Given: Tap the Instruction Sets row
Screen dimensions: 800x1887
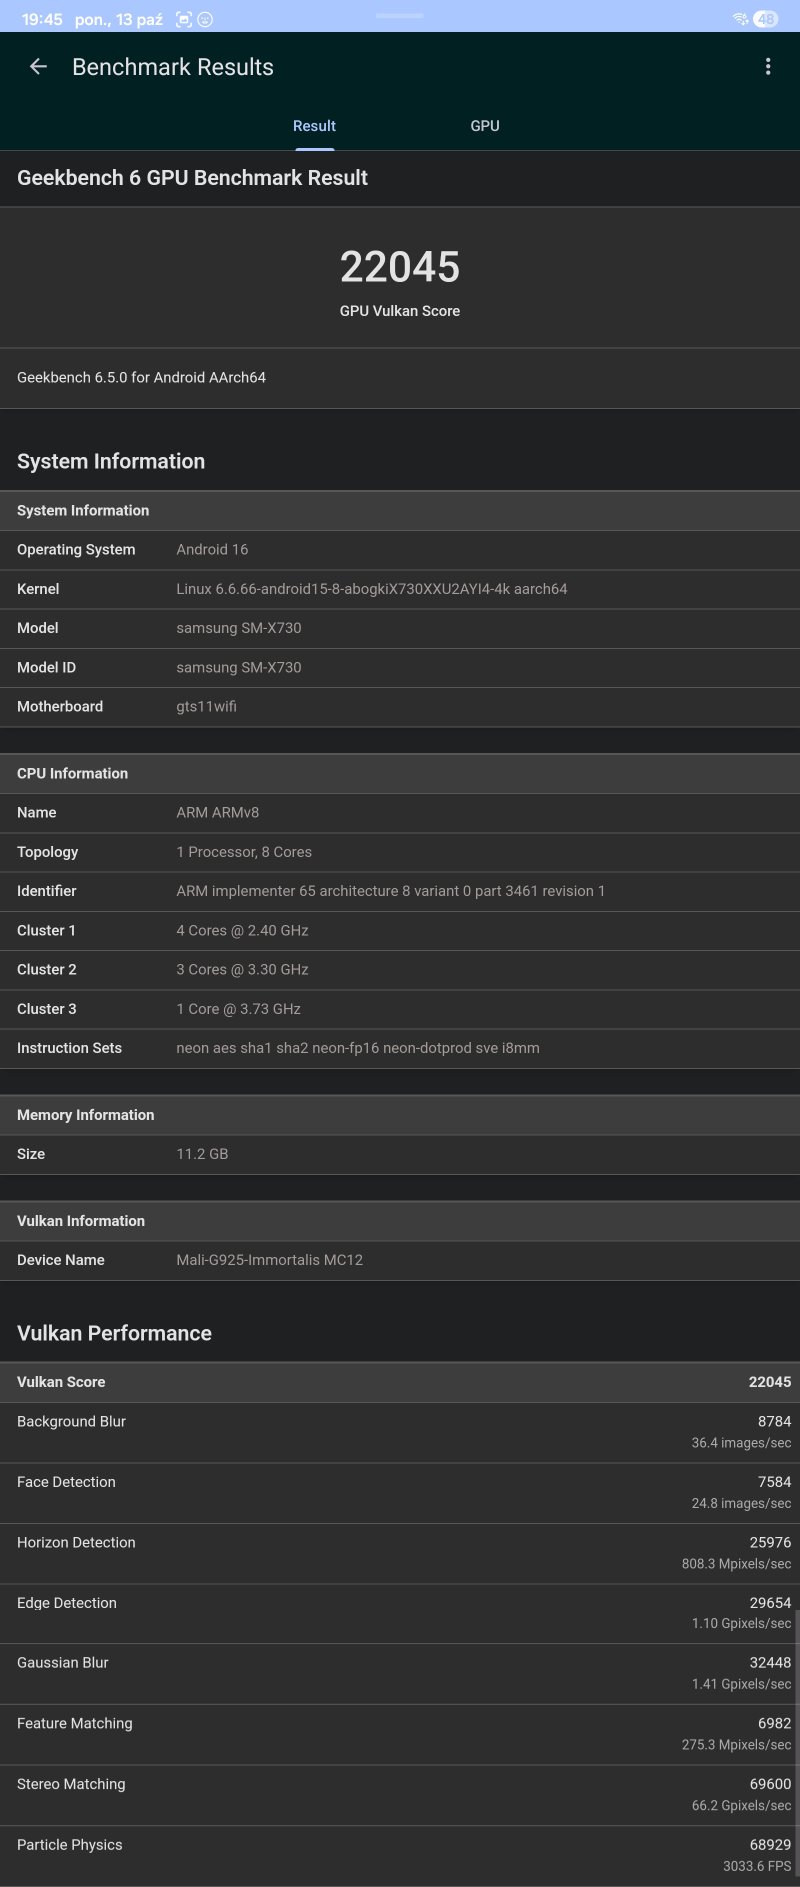Looking at the screenshot, I should pos(400,1048).
